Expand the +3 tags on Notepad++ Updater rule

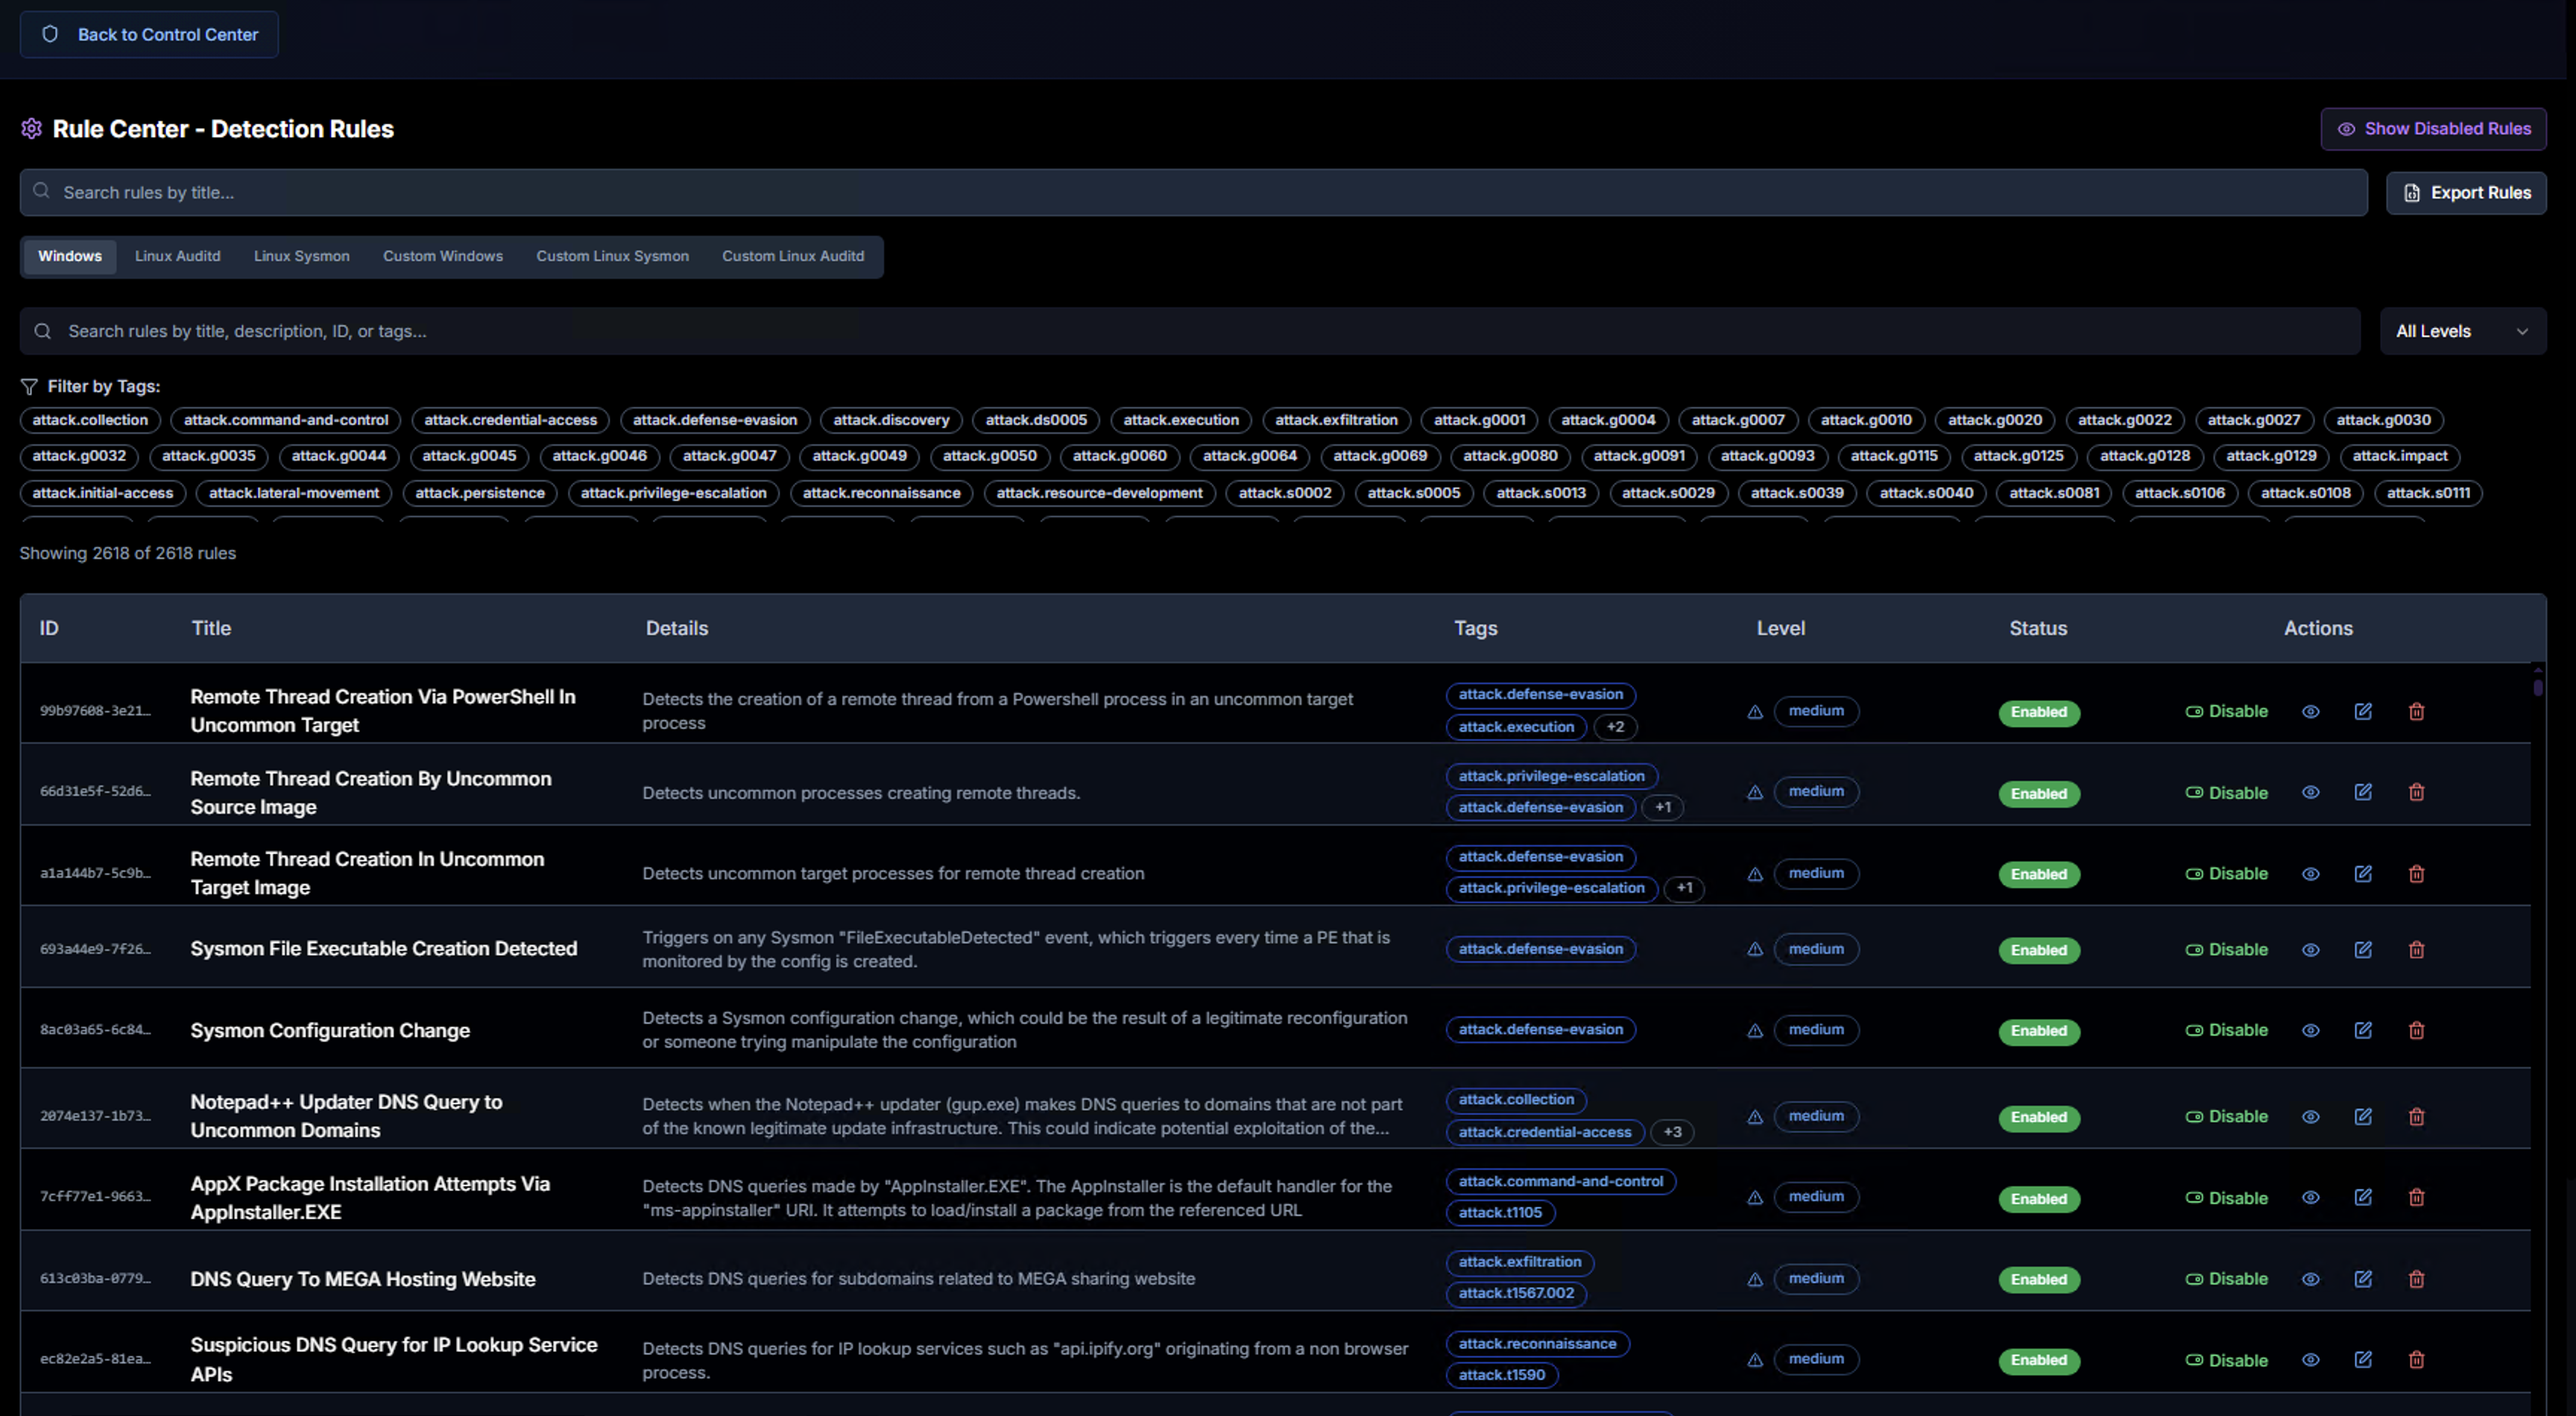coord(1672,1132)
